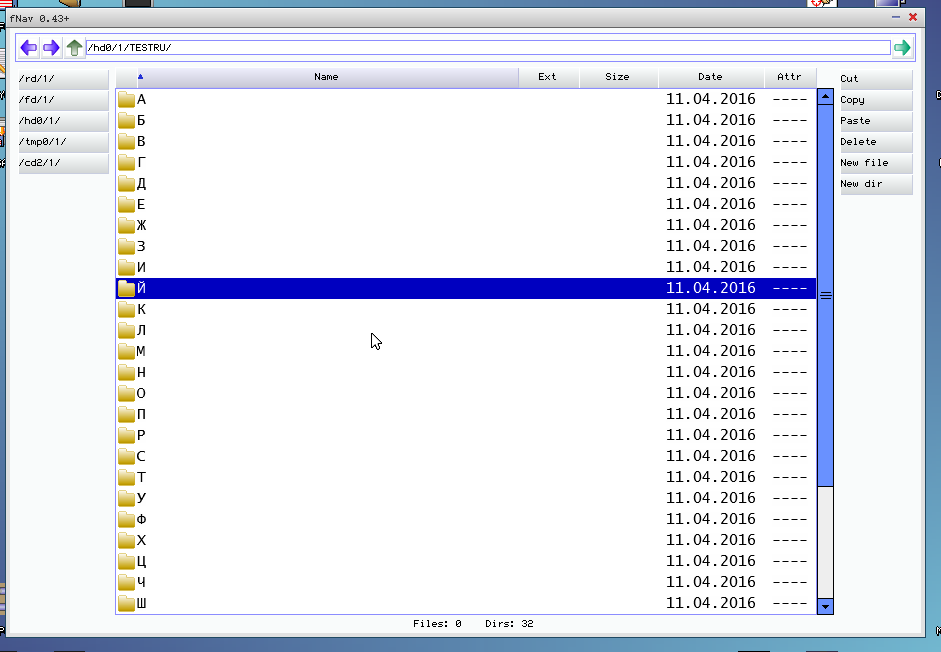The height and width of the screenshot is (652, 941).
Task: Click the scrollbar down arrow
Action: tap(825, 606)
